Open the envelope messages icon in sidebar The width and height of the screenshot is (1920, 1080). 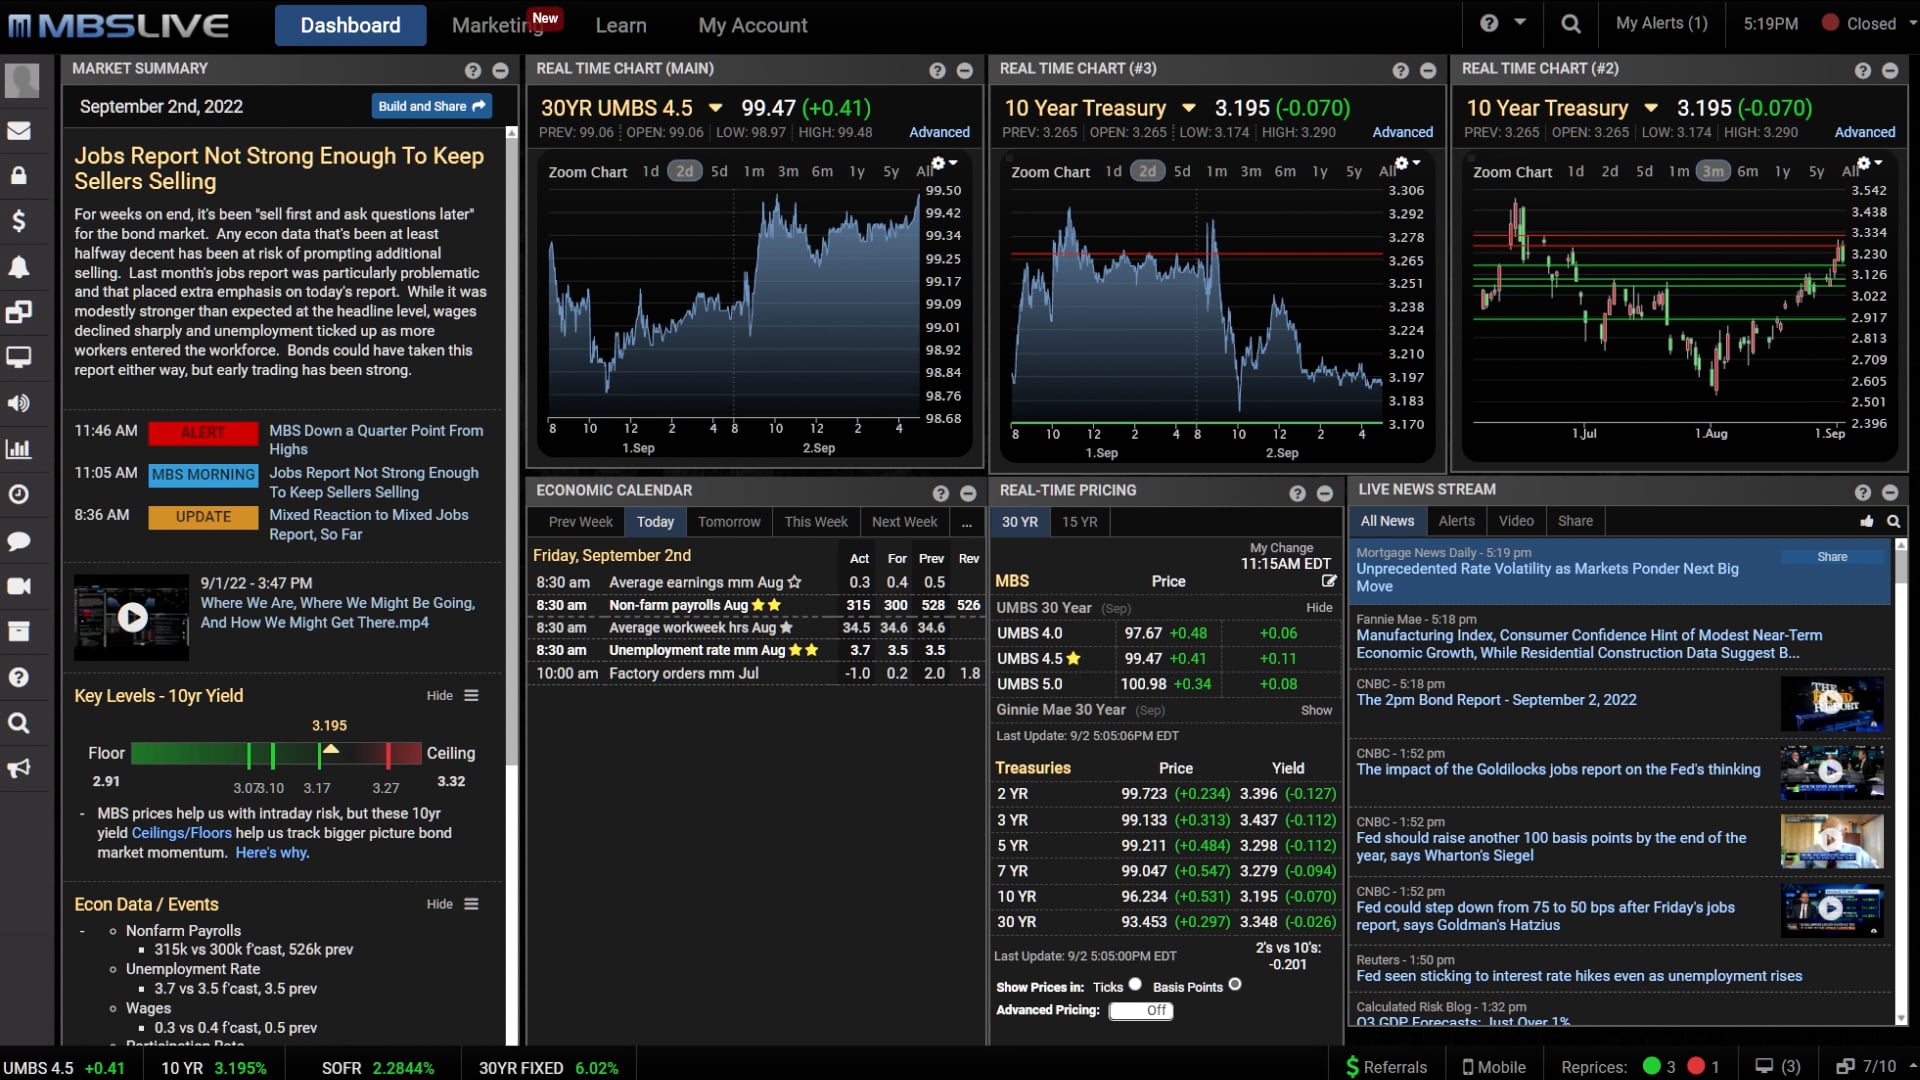pyautogui.click(x=19, y=131)
